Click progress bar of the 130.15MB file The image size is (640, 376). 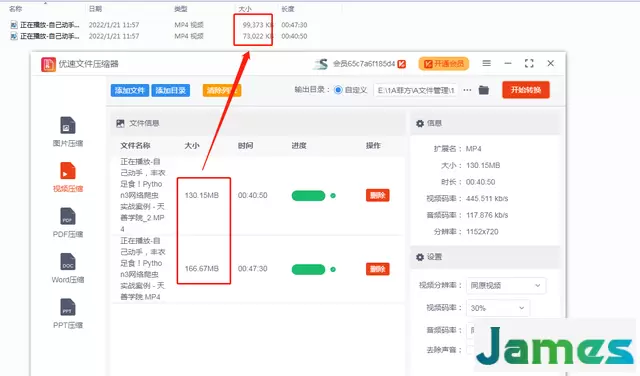[x=308, y=196]
